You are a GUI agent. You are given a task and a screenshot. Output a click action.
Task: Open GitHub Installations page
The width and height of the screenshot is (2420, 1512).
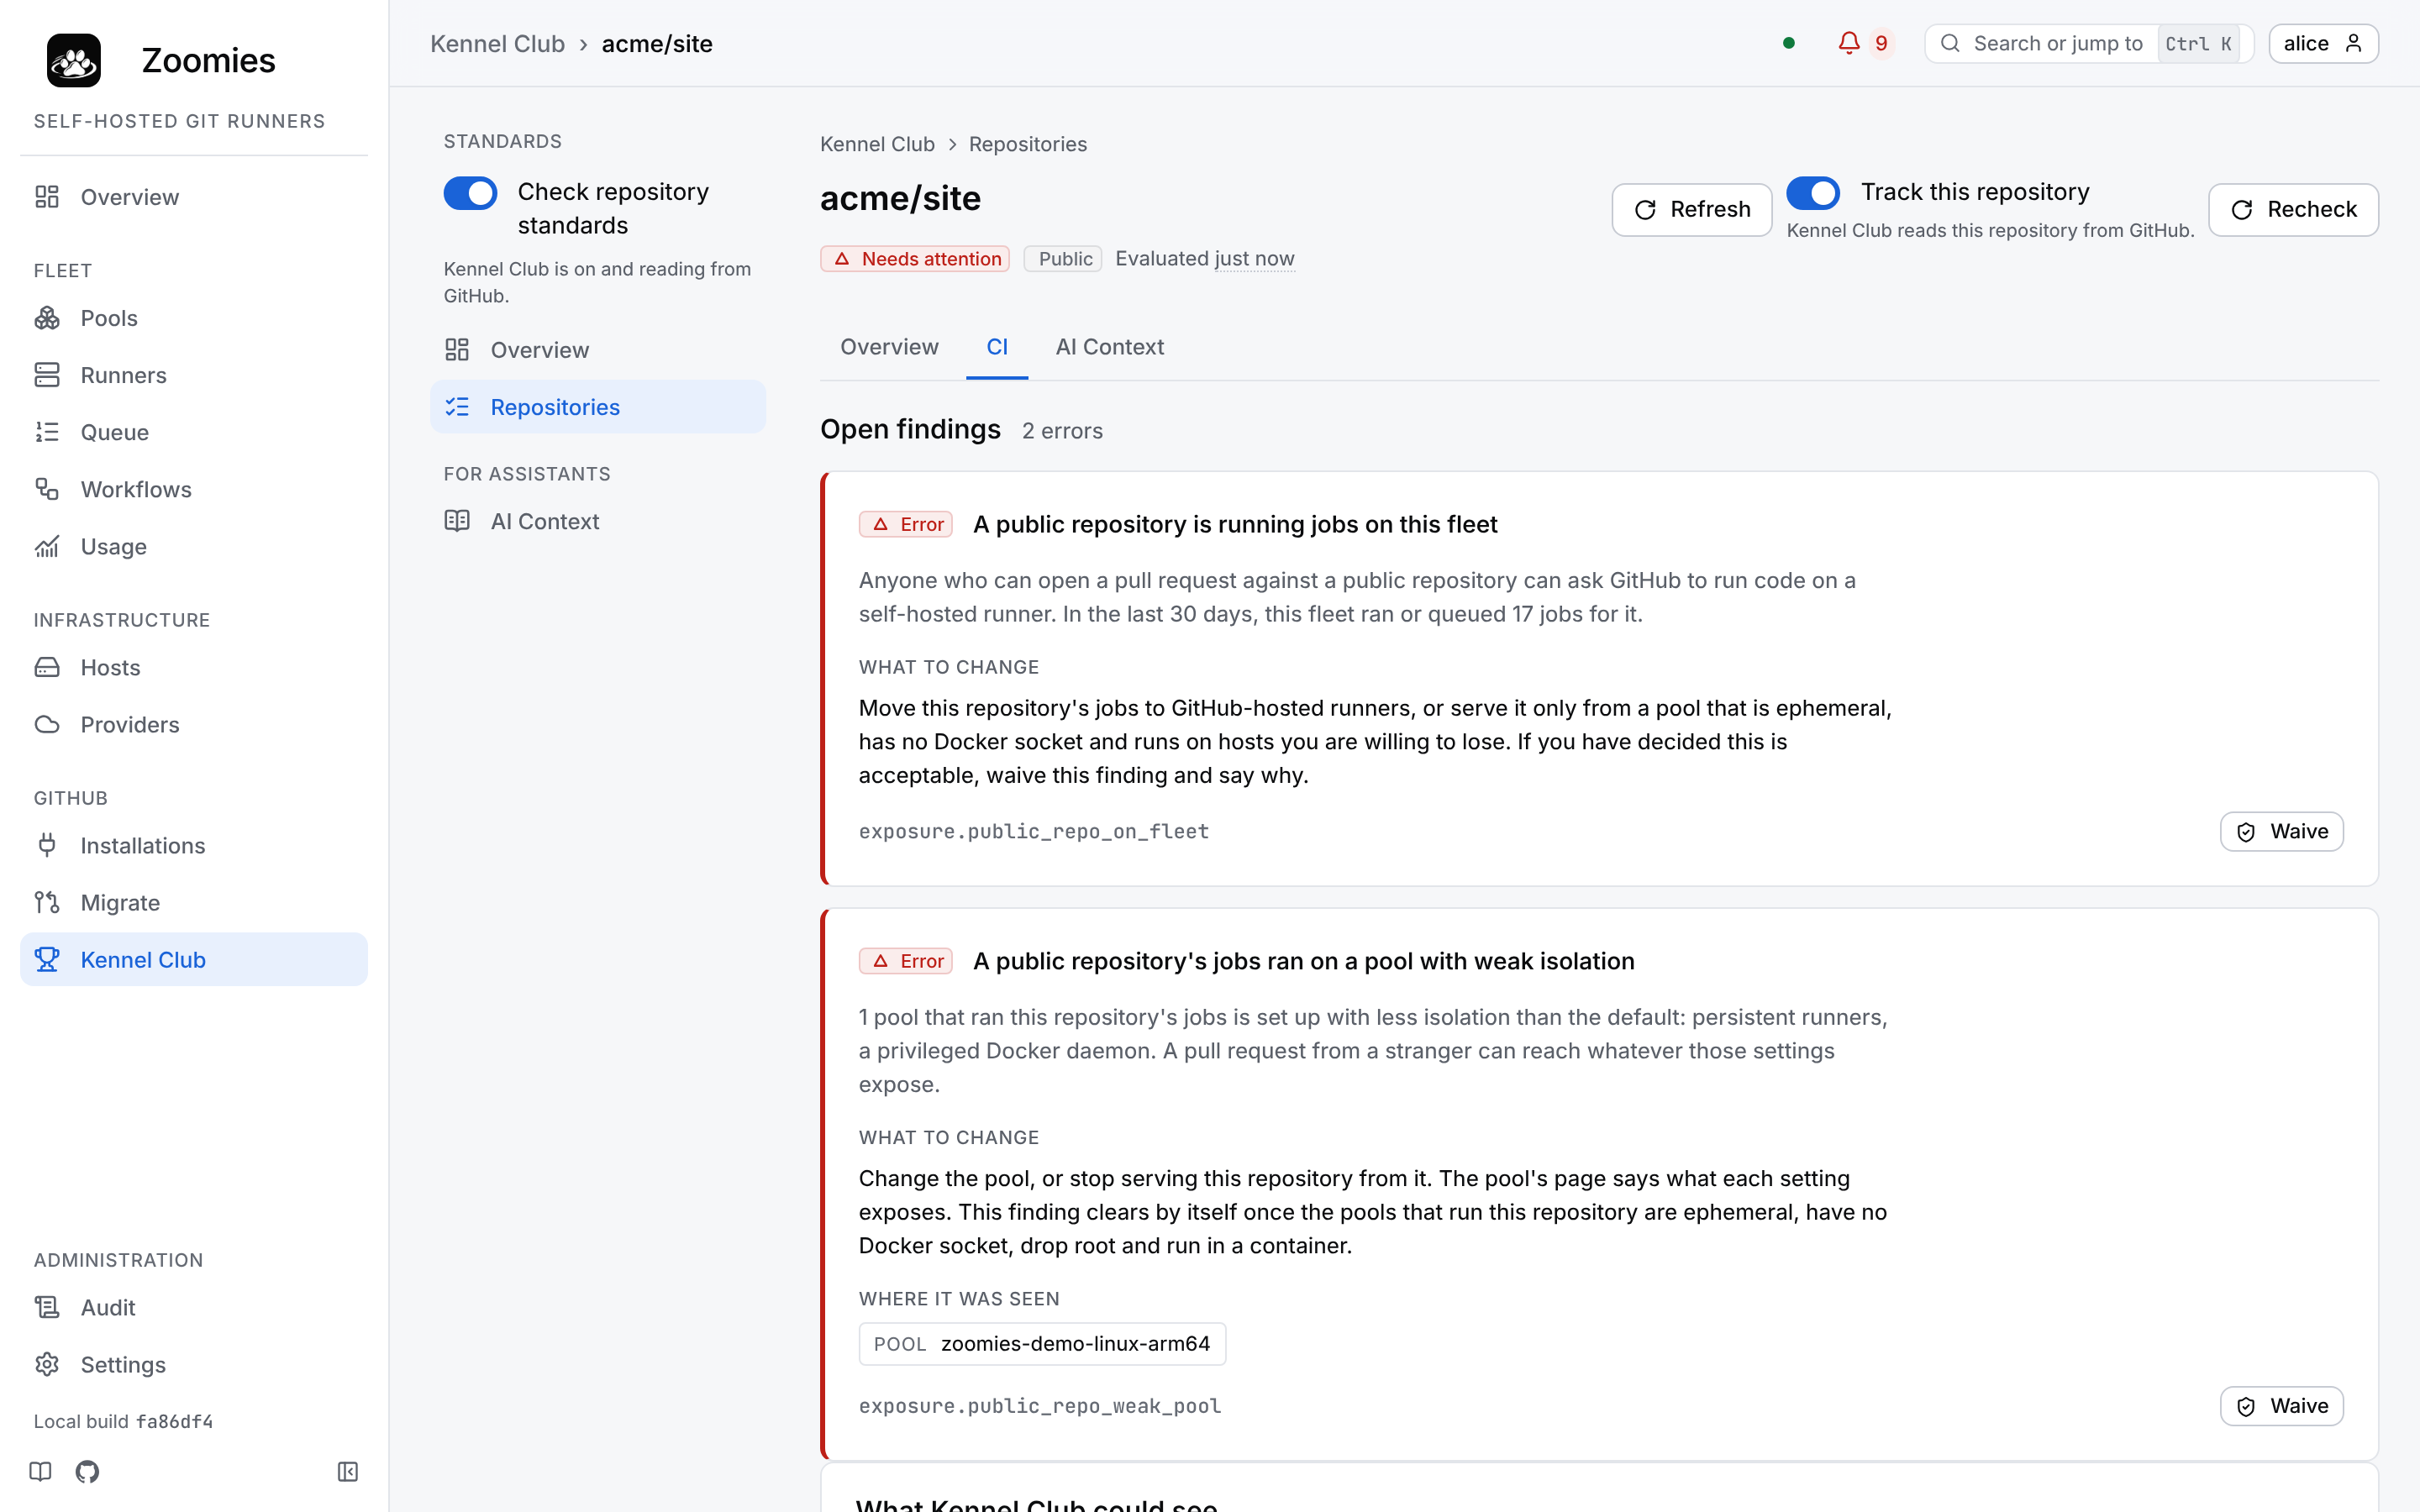click(194, 845)
